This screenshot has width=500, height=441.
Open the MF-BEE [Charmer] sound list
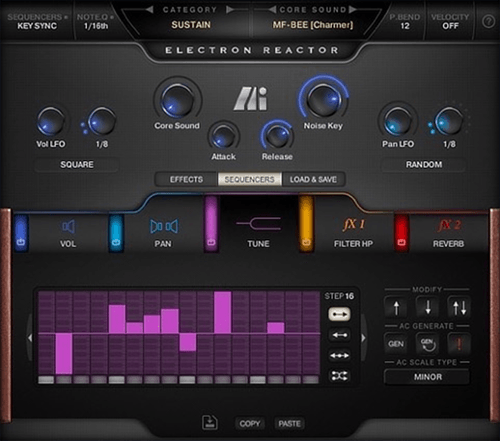tap(313, 25)
